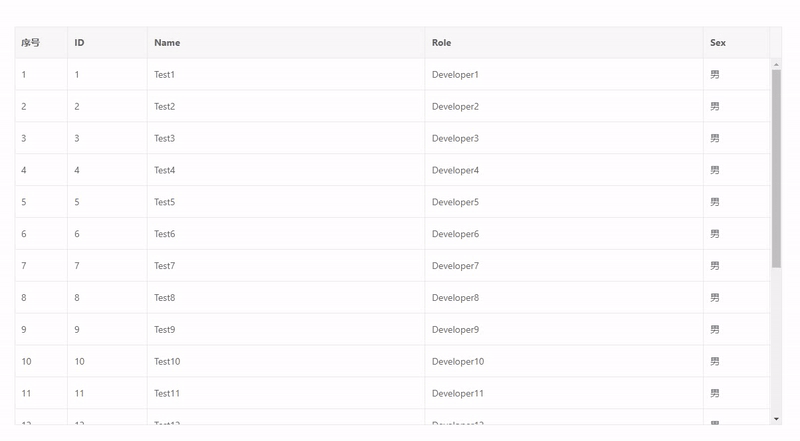800x441 pixels.
Task: Click the 男 cell in the Test1 row
Action: pyautogui.click(x=715, y=75)
